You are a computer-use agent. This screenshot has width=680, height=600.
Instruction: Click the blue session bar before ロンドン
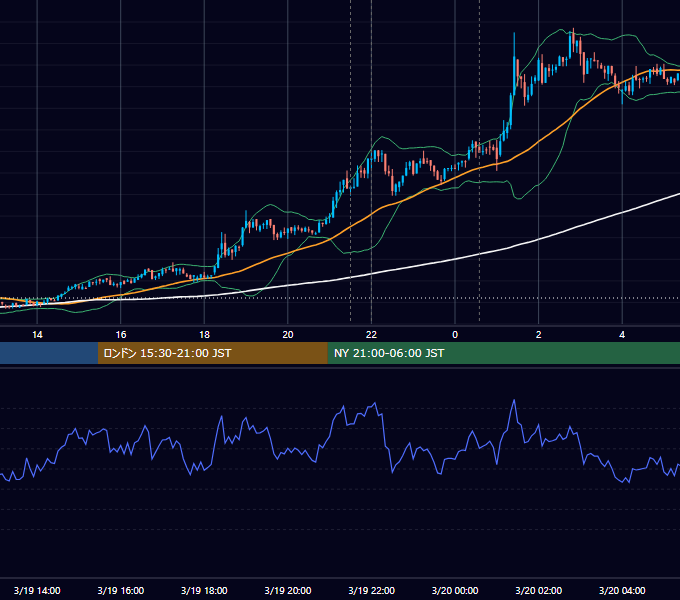point(49,353)
